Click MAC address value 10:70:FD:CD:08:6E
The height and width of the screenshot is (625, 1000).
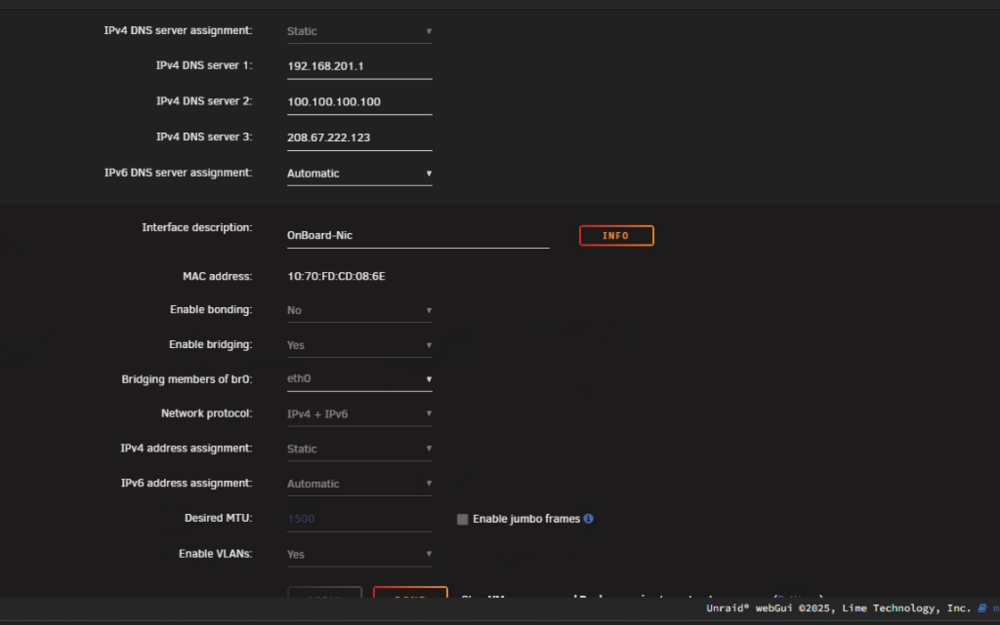click(x=336, y=276)
